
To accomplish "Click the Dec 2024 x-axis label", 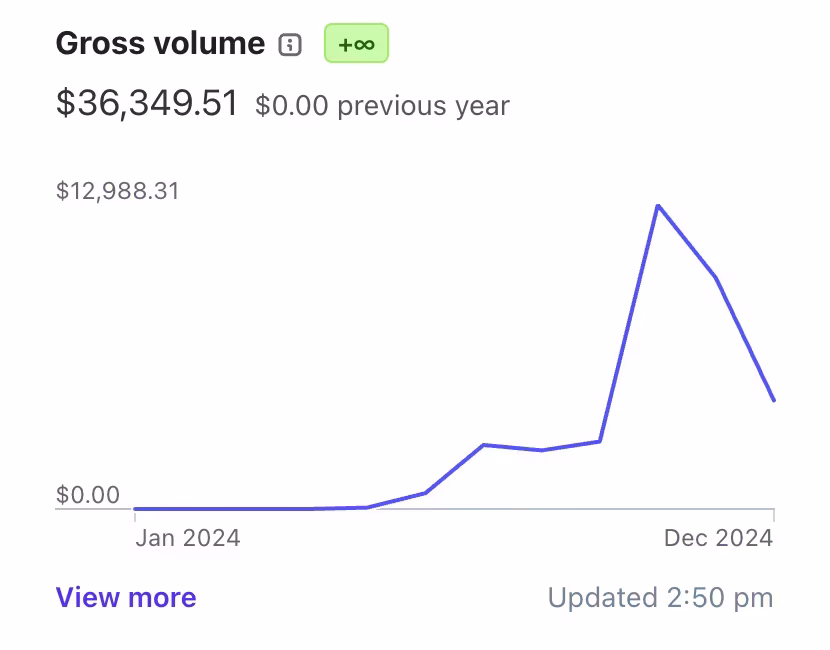I will [718, 538].
